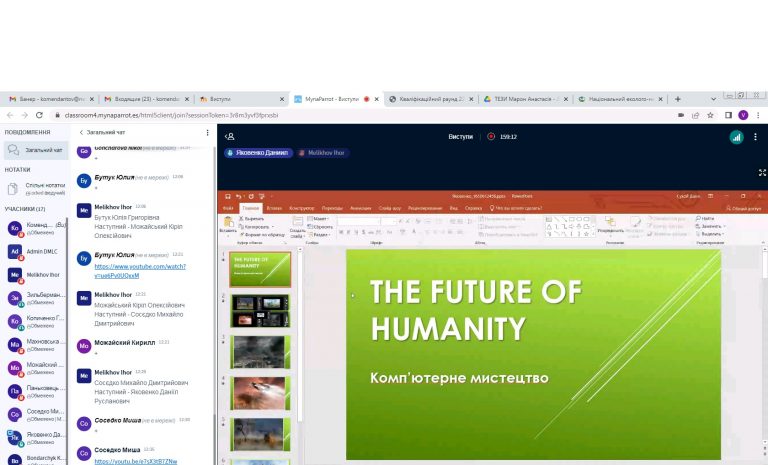Make the presentation fullscreen
The image size is (768, 465).
762,172
